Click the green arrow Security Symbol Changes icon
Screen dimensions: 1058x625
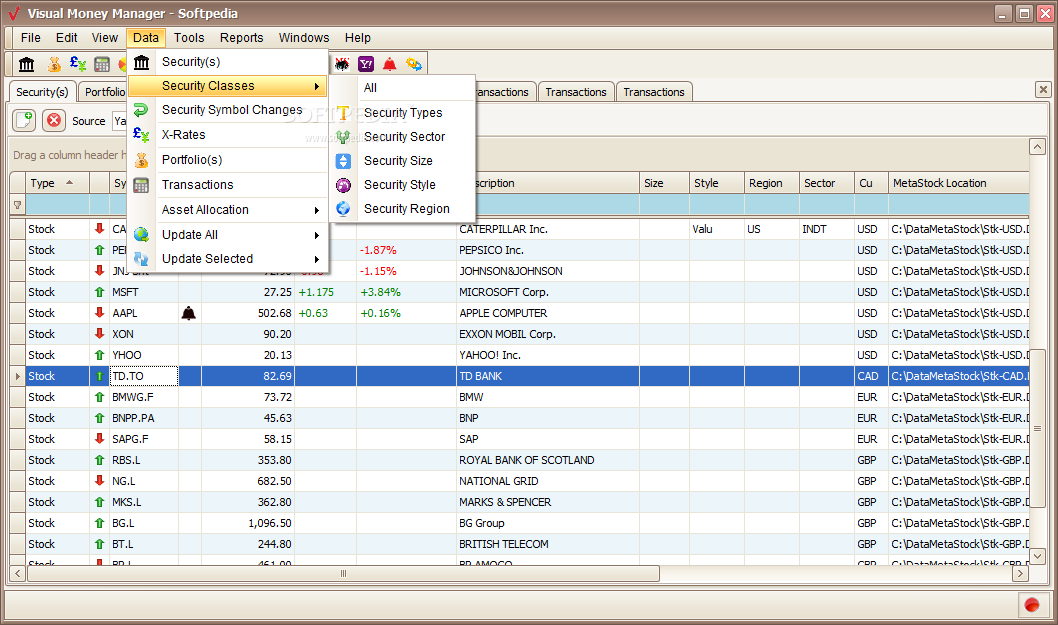(x=141, y=109)
